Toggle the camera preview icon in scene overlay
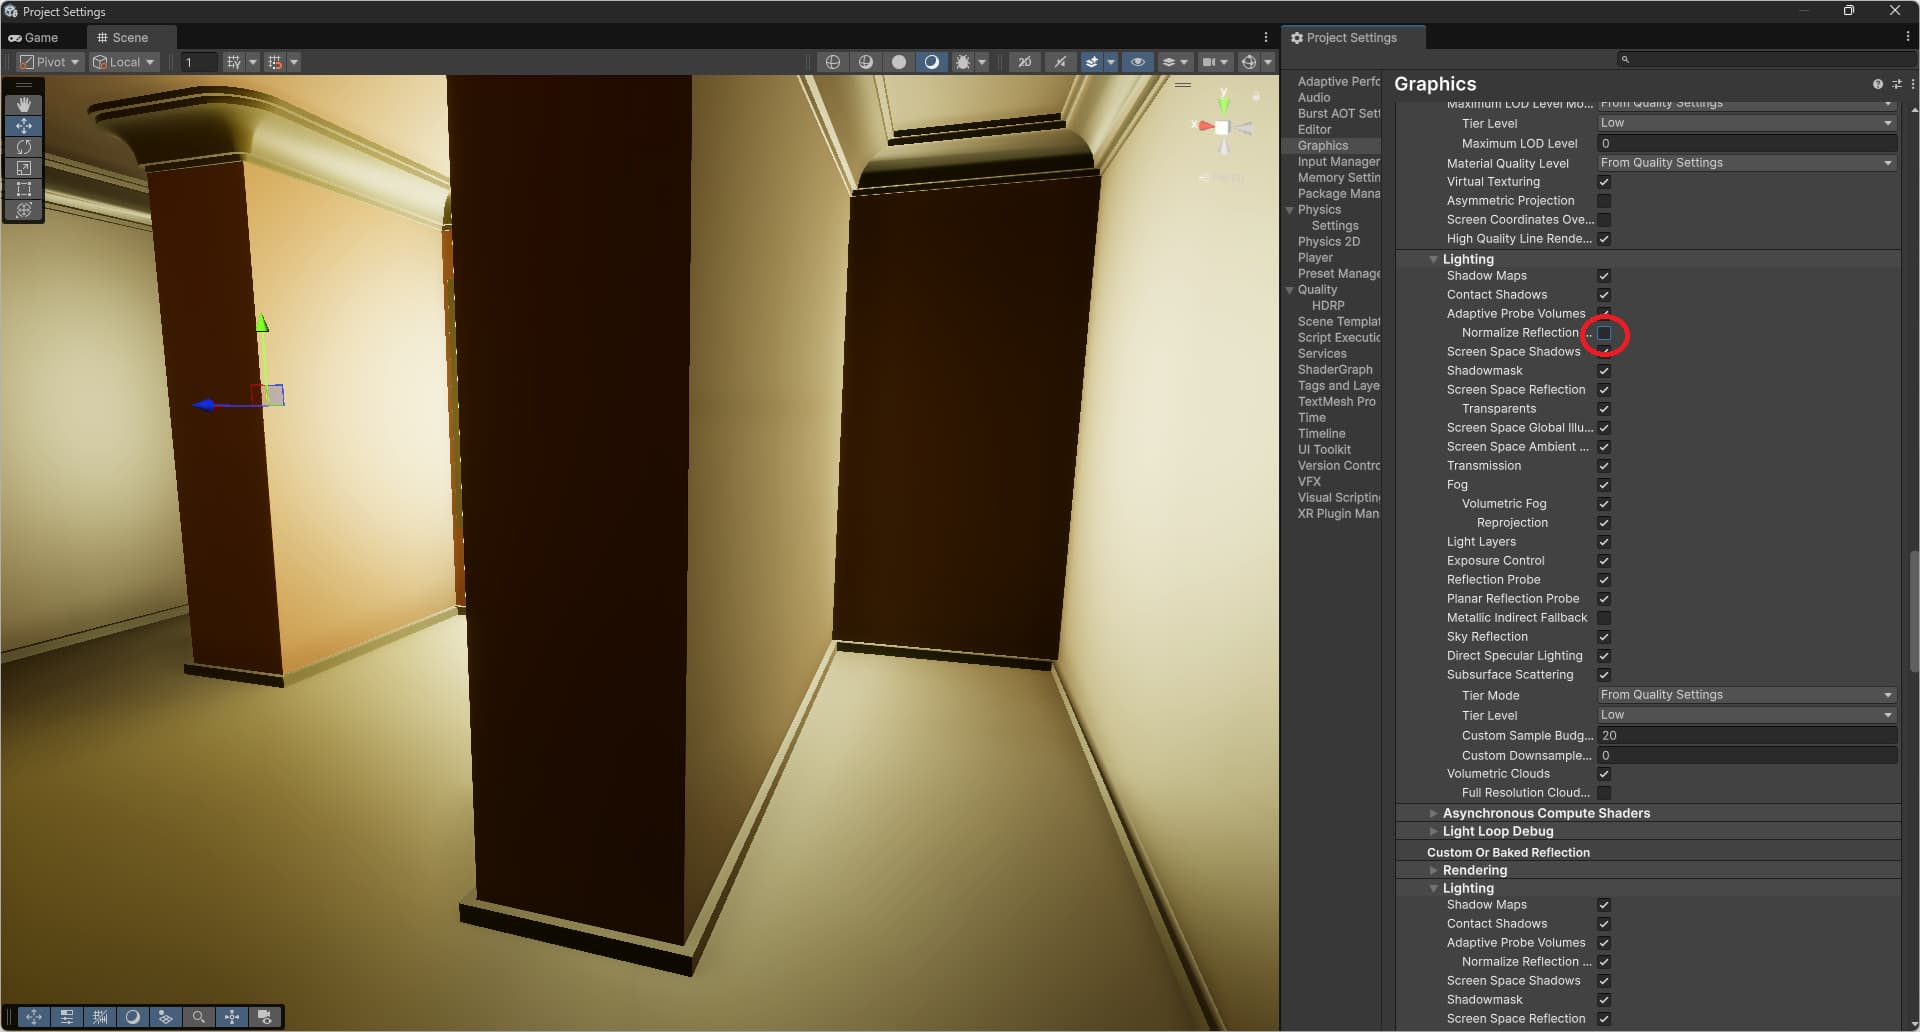This screenshot has height=1032, width=1920. click(265, 1017)
